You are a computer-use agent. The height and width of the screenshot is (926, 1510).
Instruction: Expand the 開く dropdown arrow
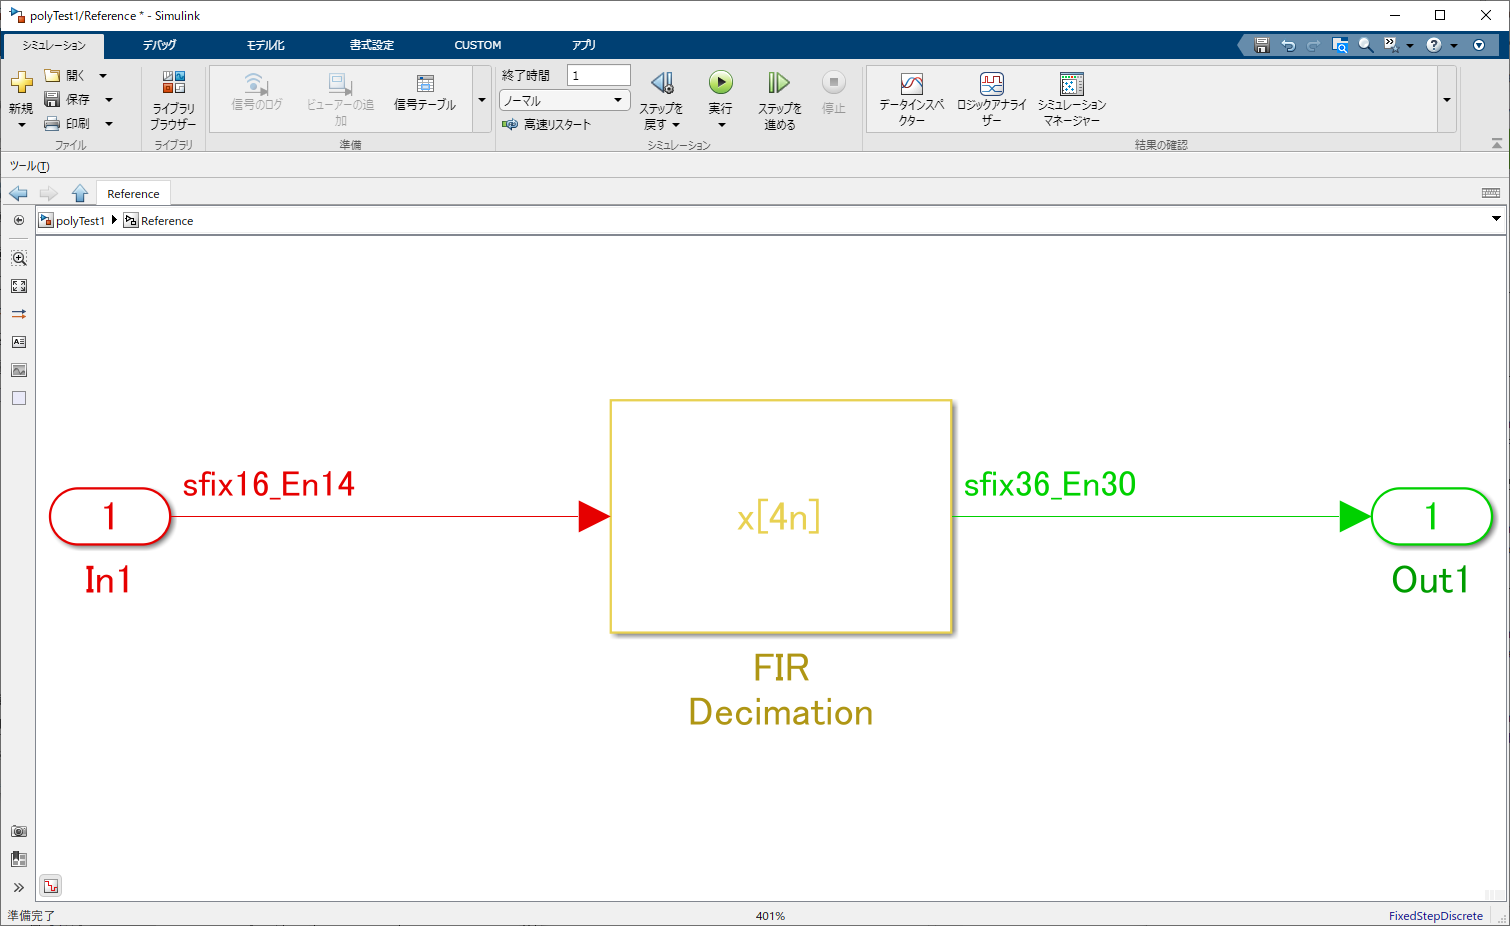[x=103, y=76]
